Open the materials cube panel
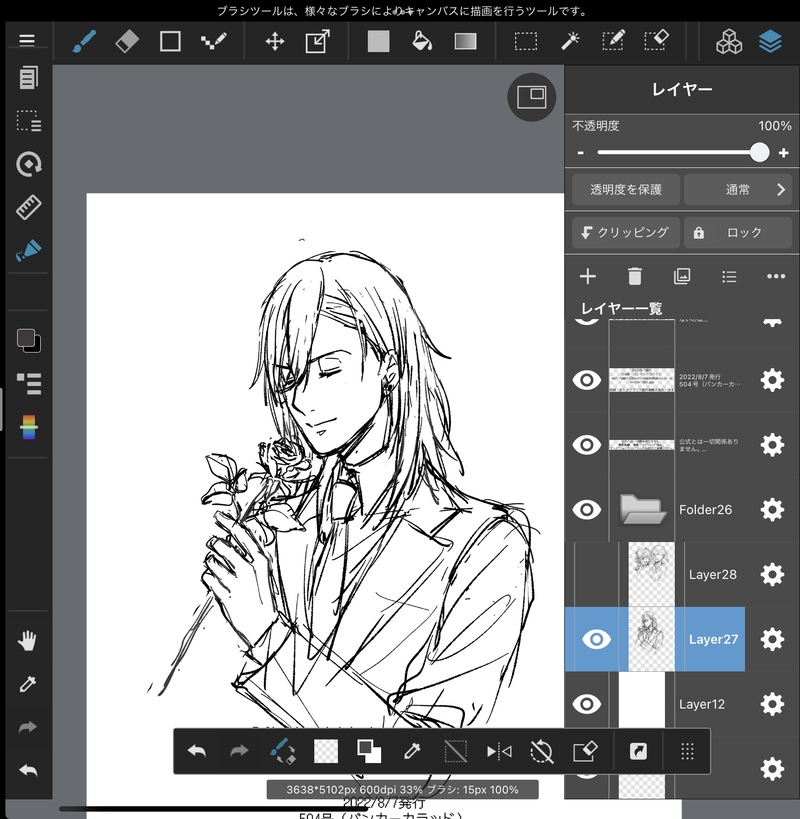This screenshot has width=800, height=819. [729, 41]
